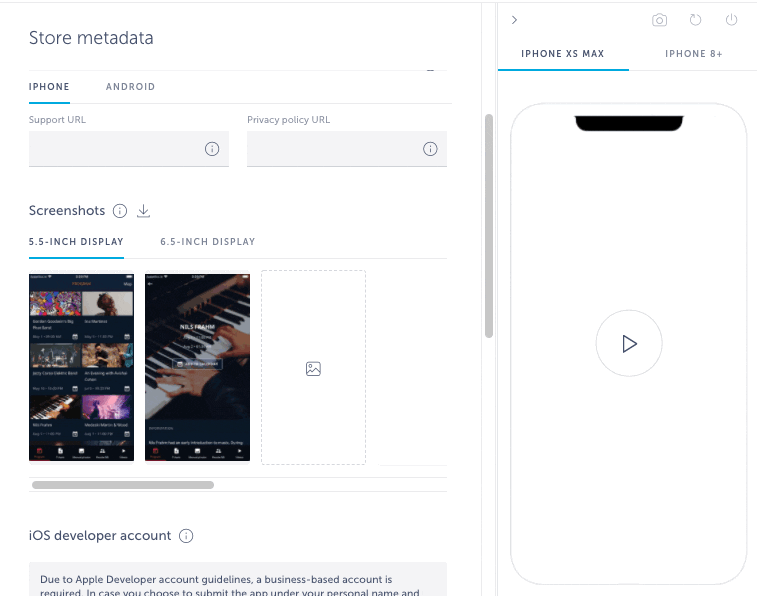Click the vertical scrollbar of metadata panel
Screen dimensions: 757x596
(x=489, y=226)
